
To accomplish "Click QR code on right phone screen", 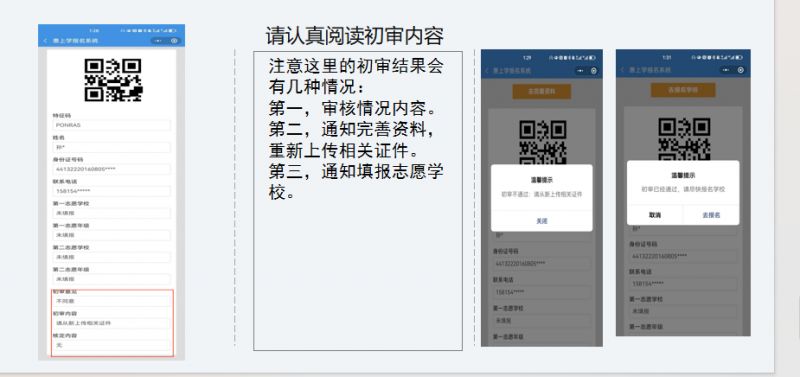I will click(x=684, y=139).
